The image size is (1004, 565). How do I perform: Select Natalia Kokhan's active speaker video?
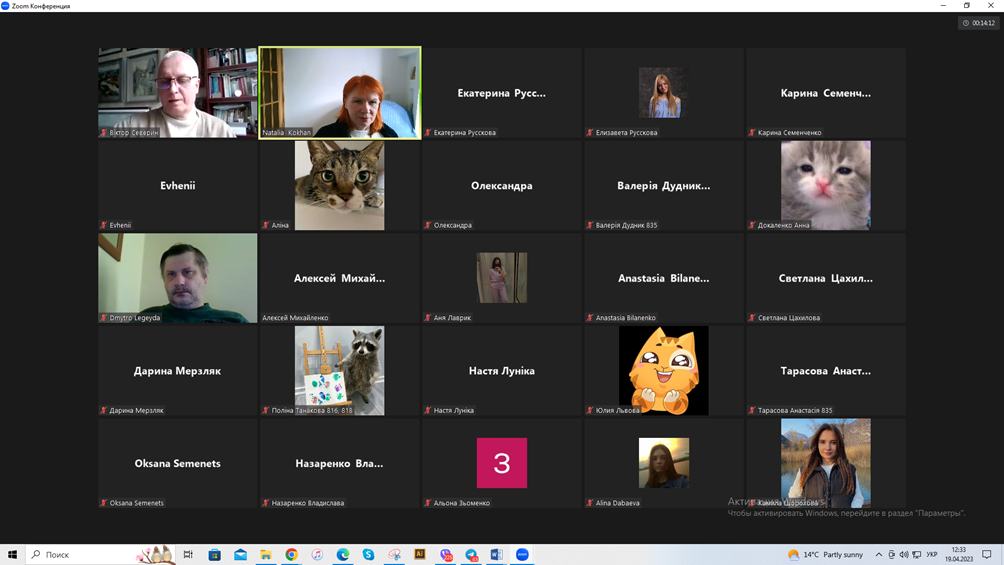click(x=340, y=92)
